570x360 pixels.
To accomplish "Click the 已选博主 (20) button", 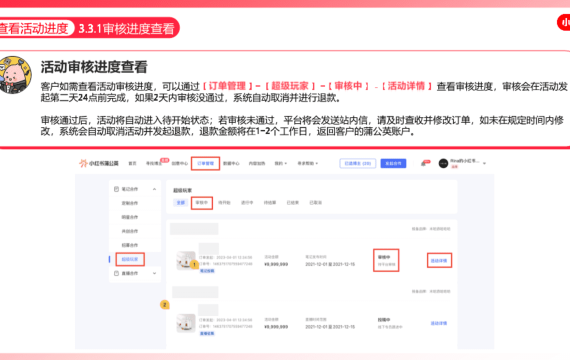I will tap(358, 164).
